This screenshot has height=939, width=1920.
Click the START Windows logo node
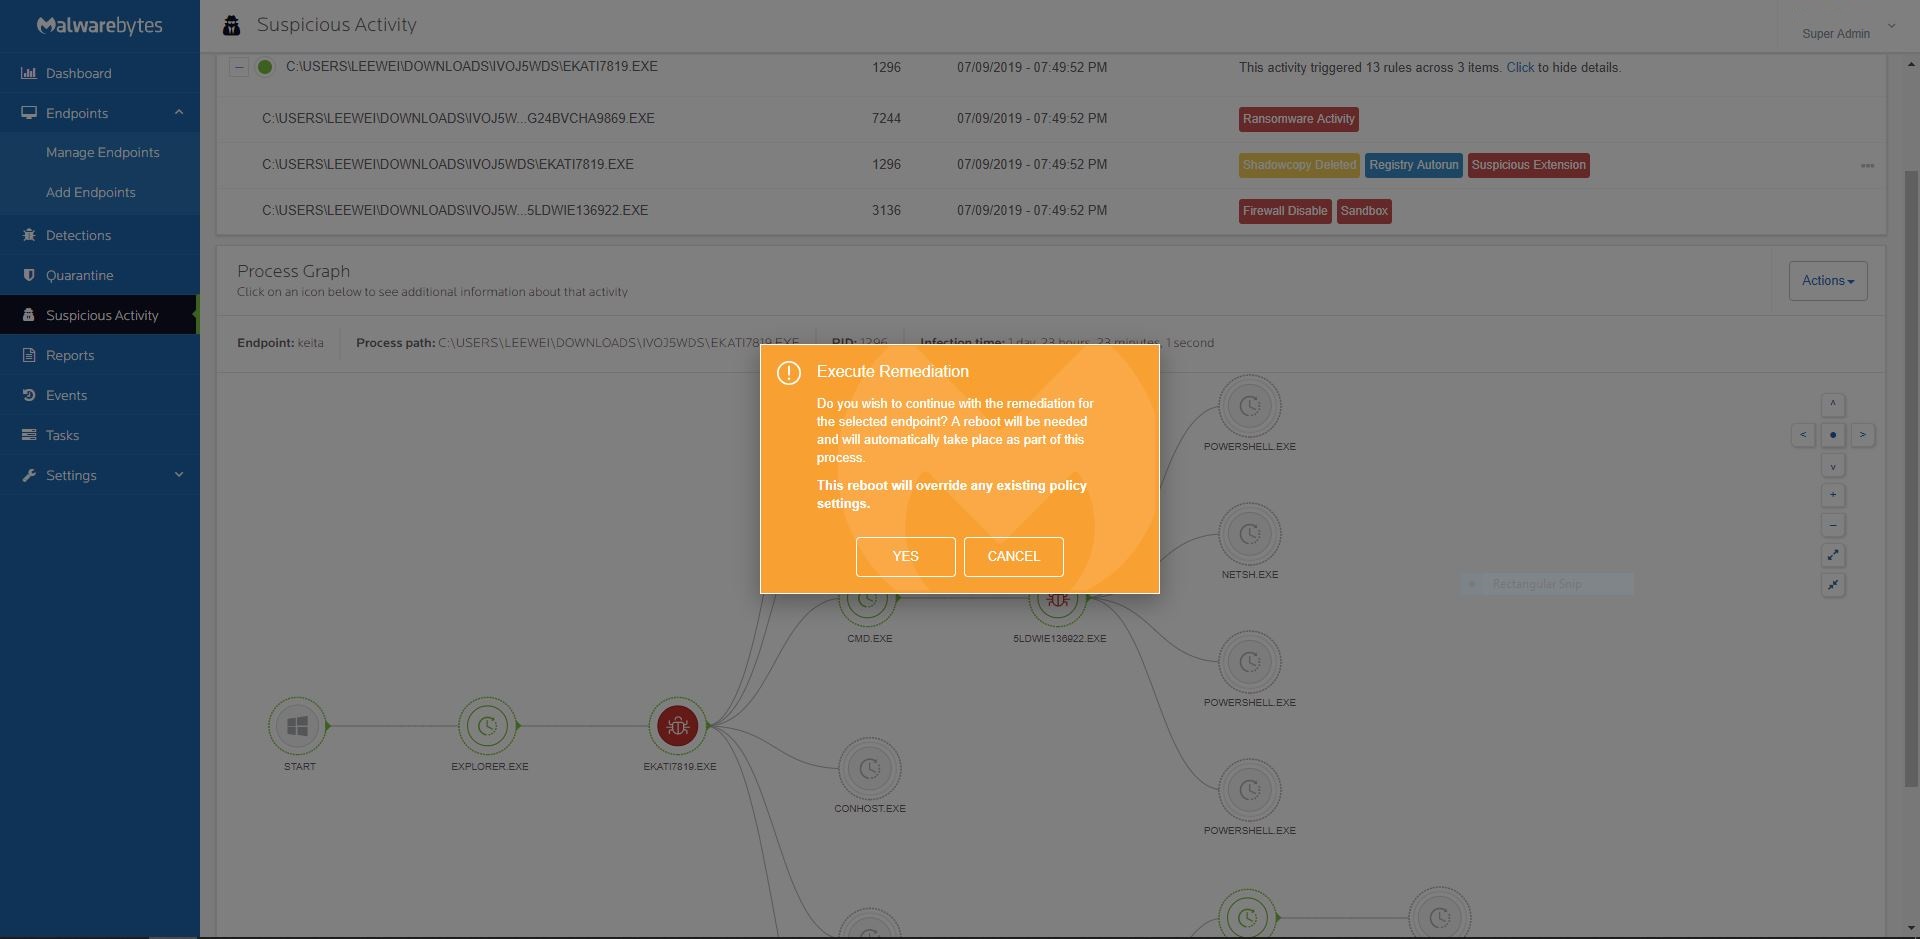pos(297,726)
